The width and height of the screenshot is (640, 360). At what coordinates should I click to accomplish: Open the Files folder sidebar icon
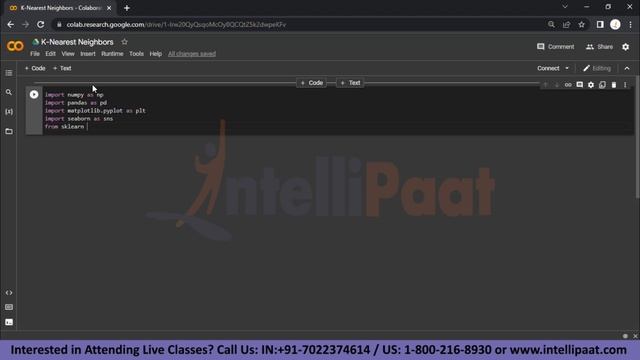coord(9,131)
